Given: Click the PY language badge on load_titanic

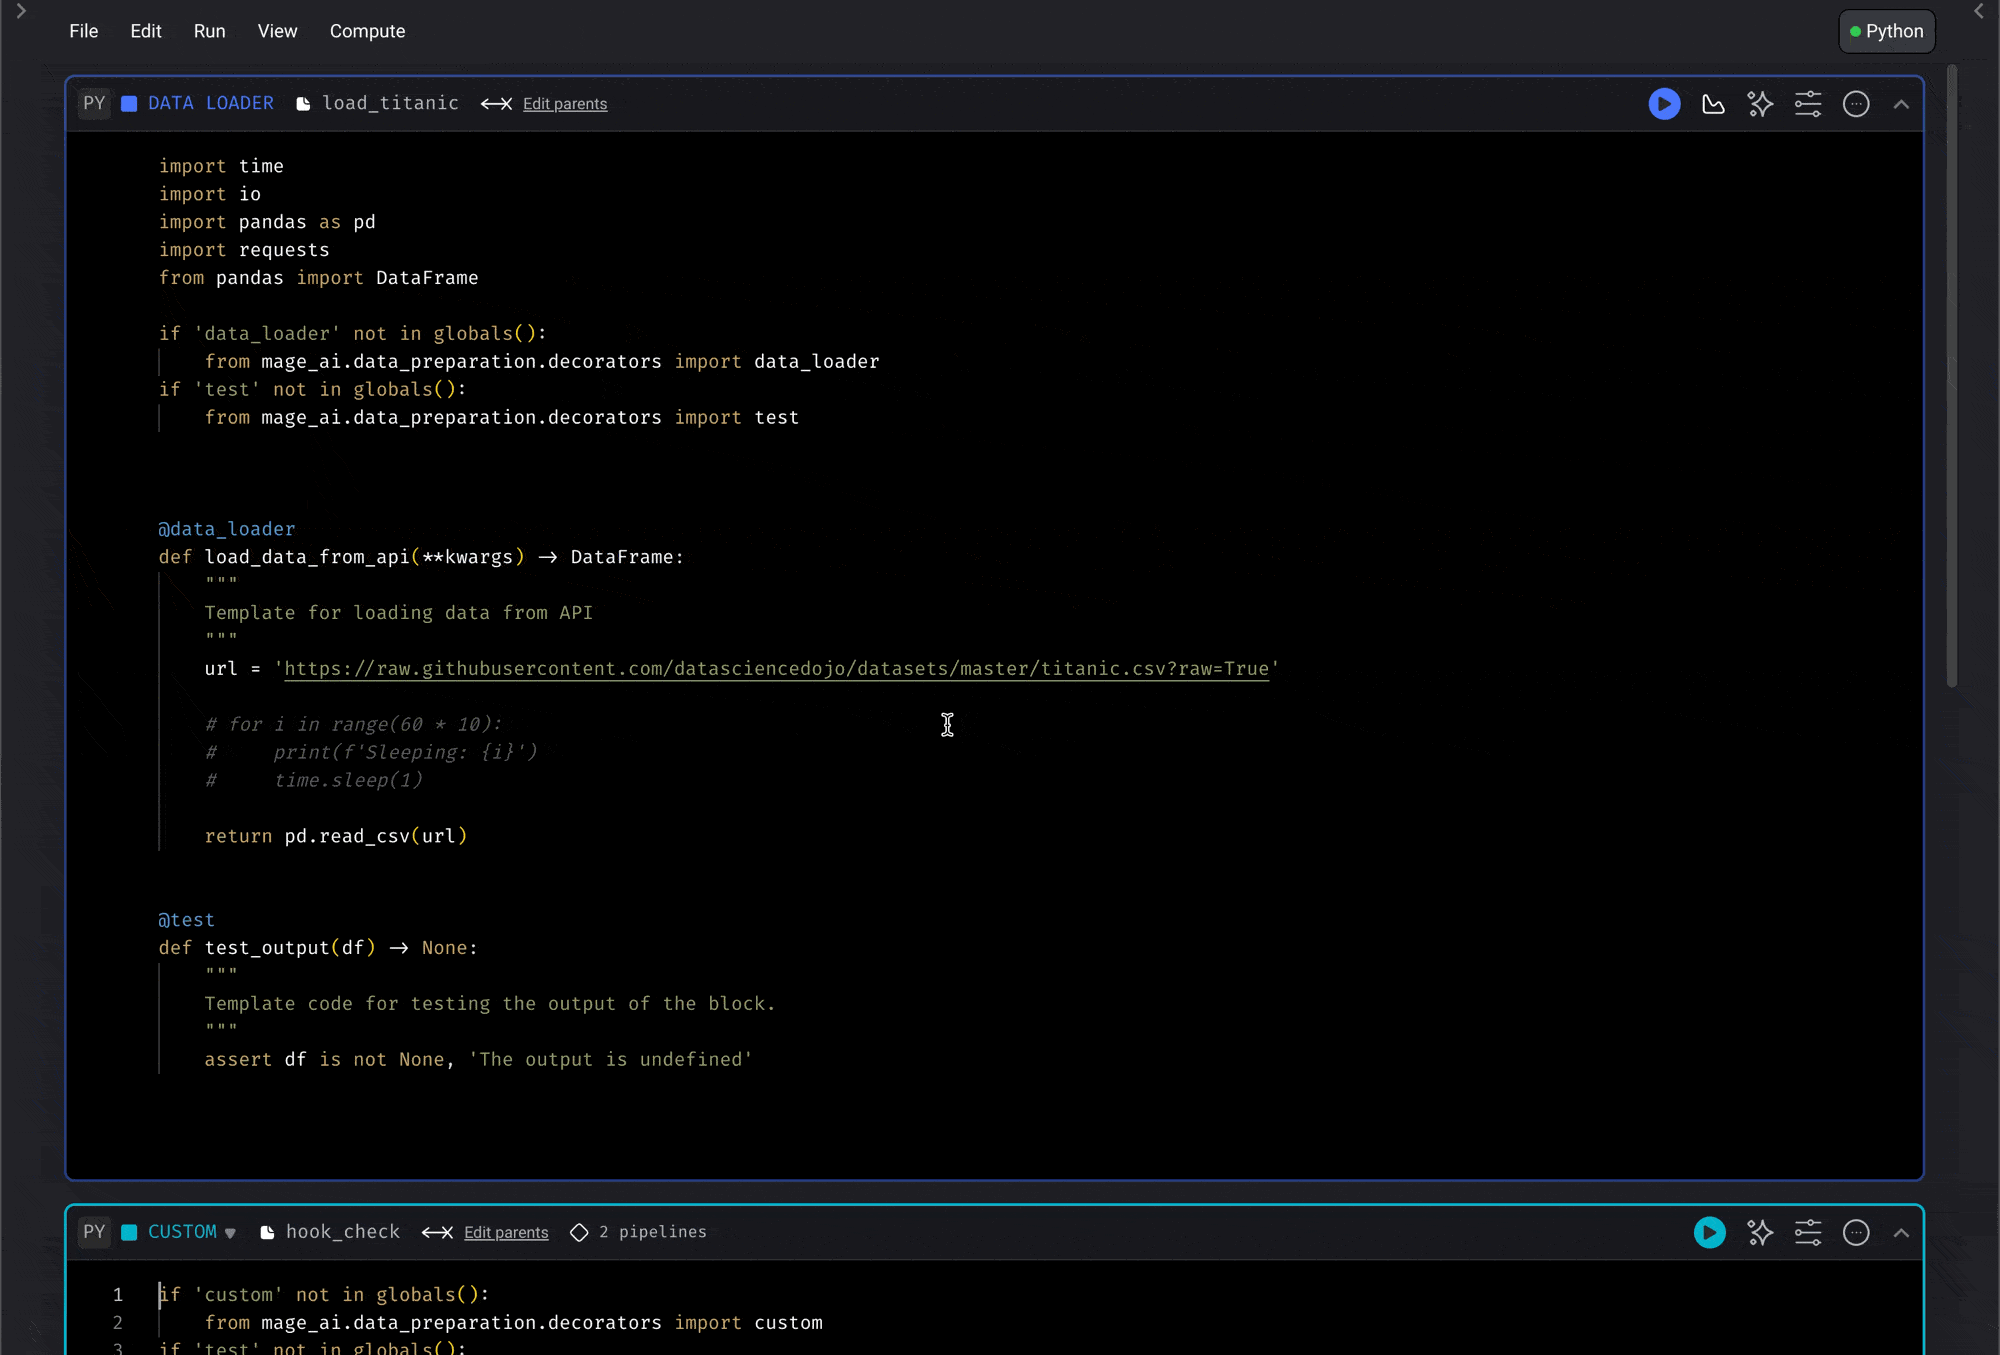Looking at the screenshot, I should (94, 103).
